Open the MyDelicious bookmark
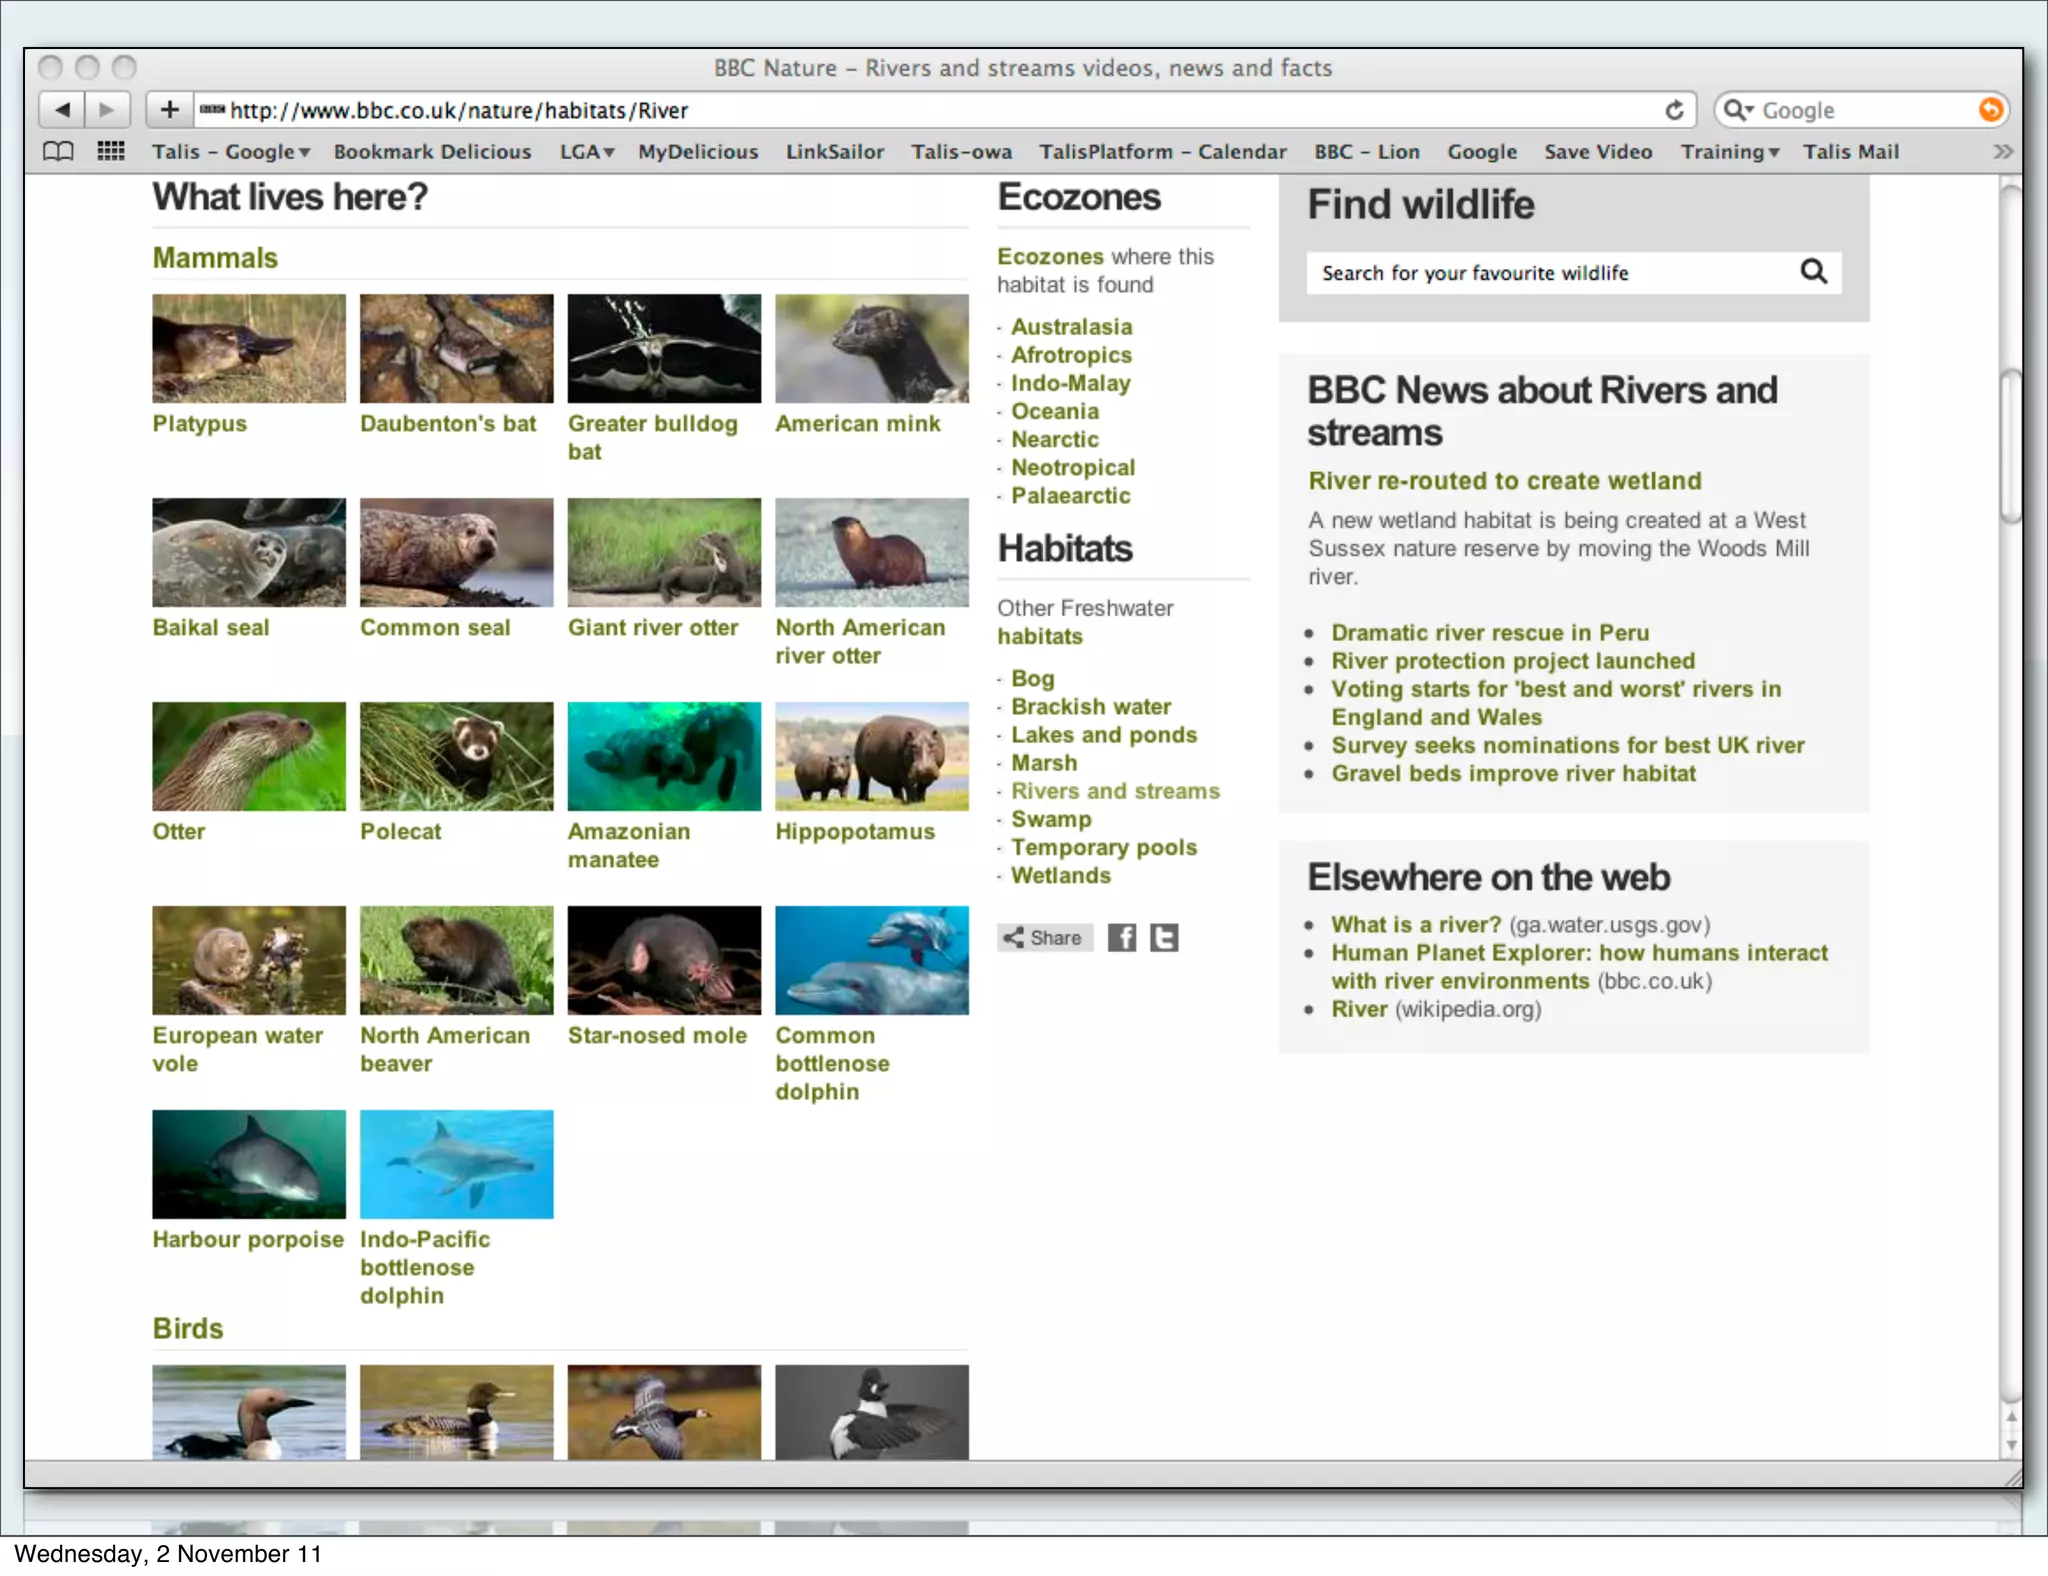Viewport: 2048px width, 1576px height. tap(698, 152)
